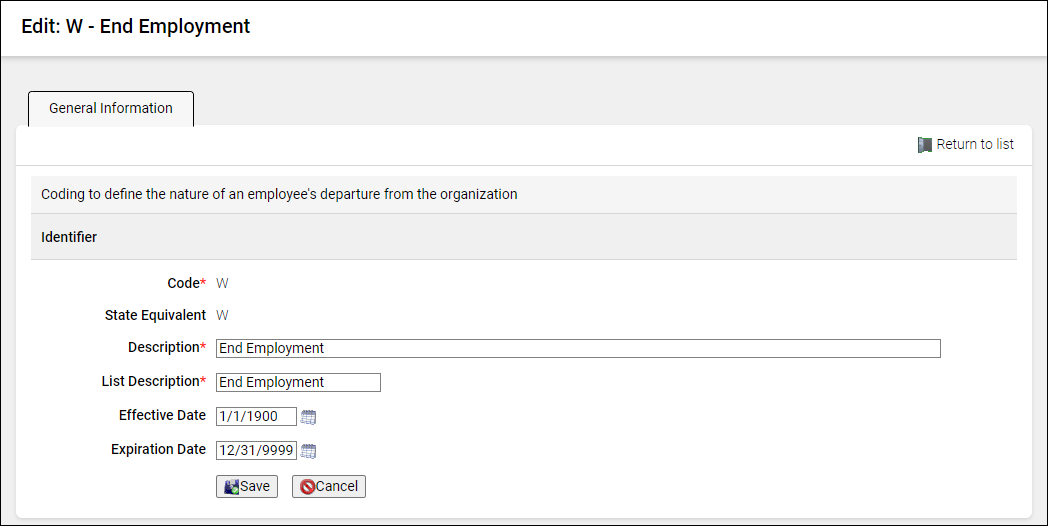Click the Code value W
This screenshot has height=526, width=1048.
click(222, 283)
